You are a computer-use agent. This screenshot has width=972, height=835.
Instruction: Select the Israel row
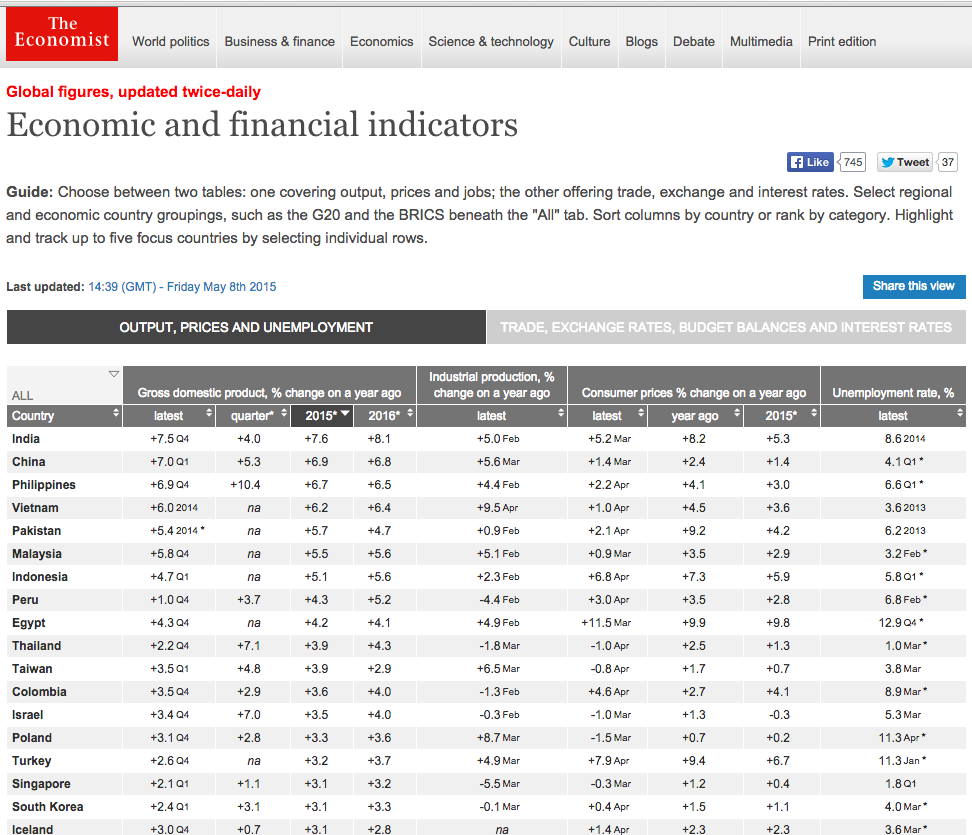486,714
